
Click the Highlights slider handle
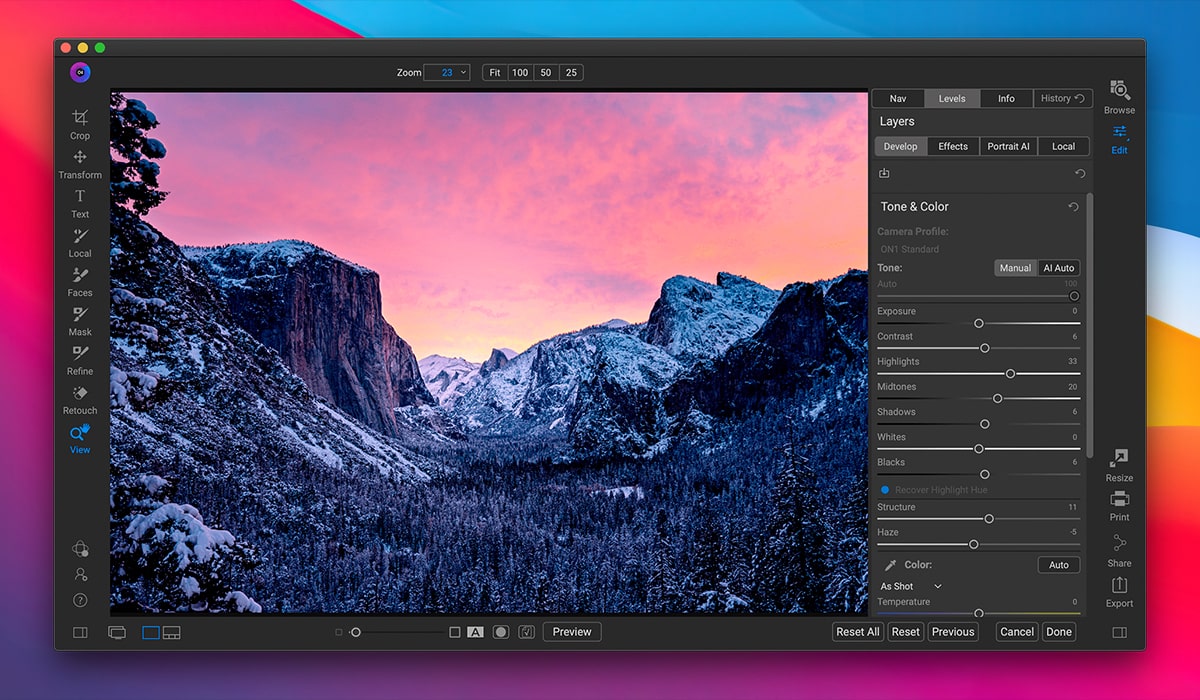coord(1010,374)
